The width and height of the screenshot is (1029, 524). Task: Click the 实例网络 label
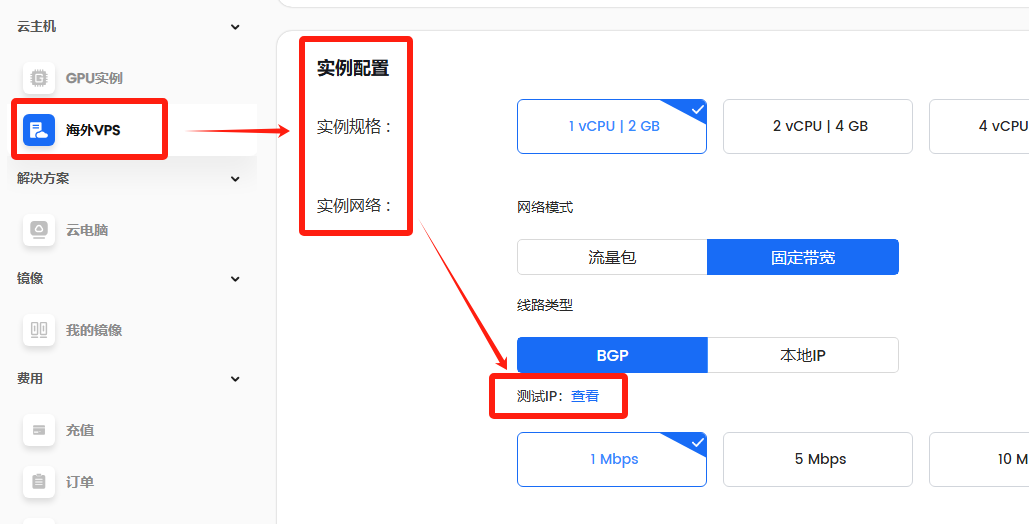click(x=354, y=206)
